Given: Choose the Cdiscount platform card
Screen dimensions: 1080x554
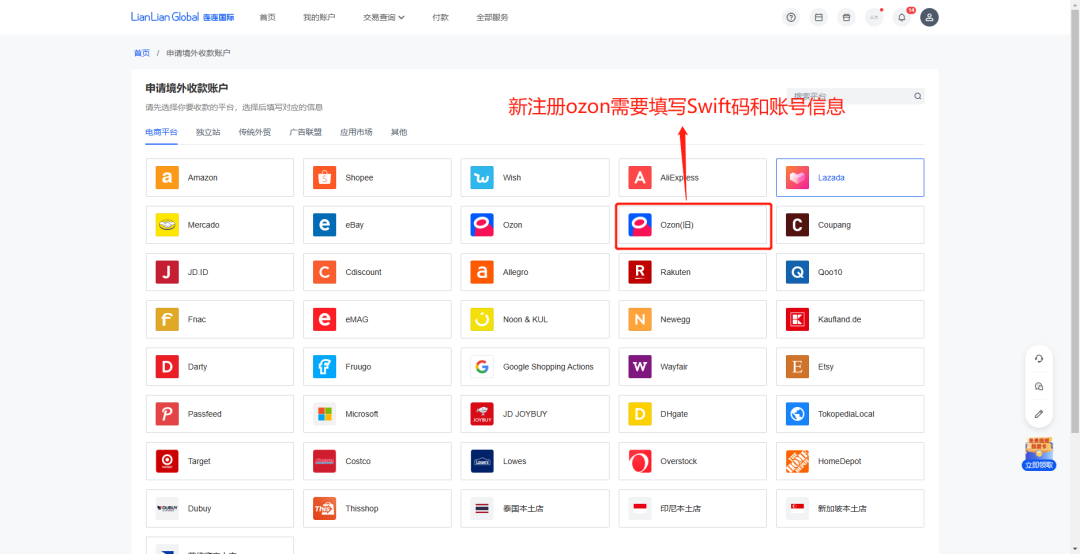Looking at the screenshot, I should pos(377,272).
